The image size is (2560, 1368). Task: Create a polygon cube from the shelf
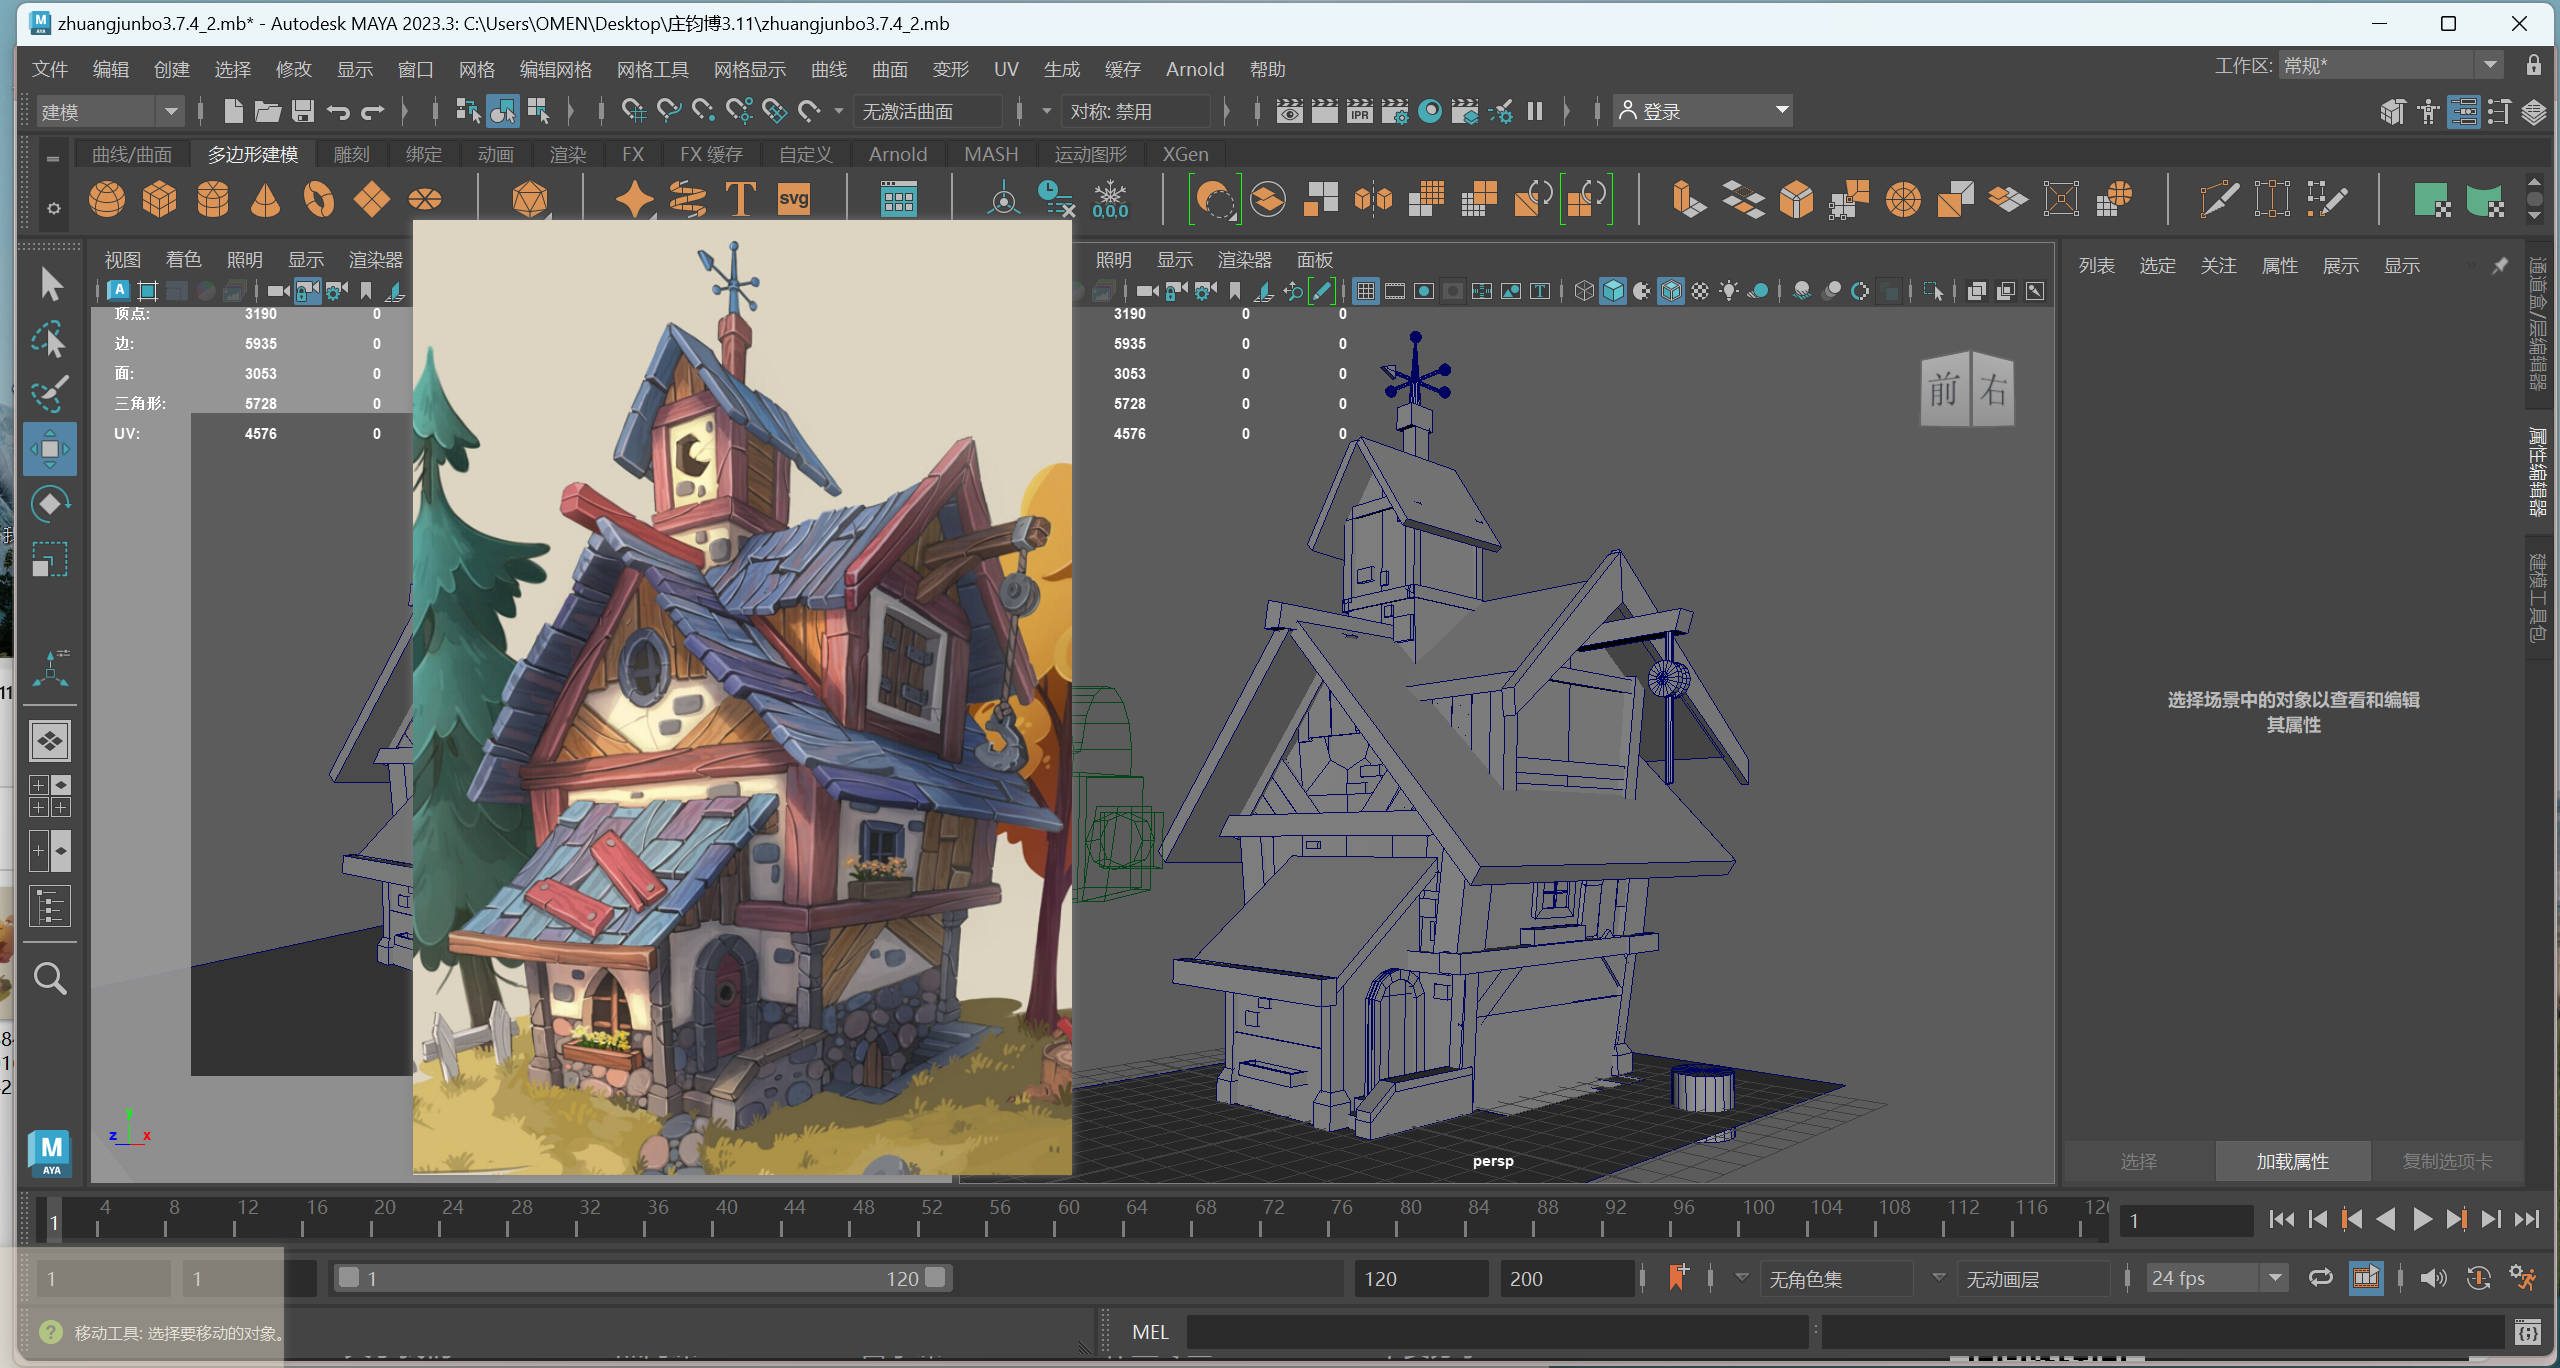point(160,199)
